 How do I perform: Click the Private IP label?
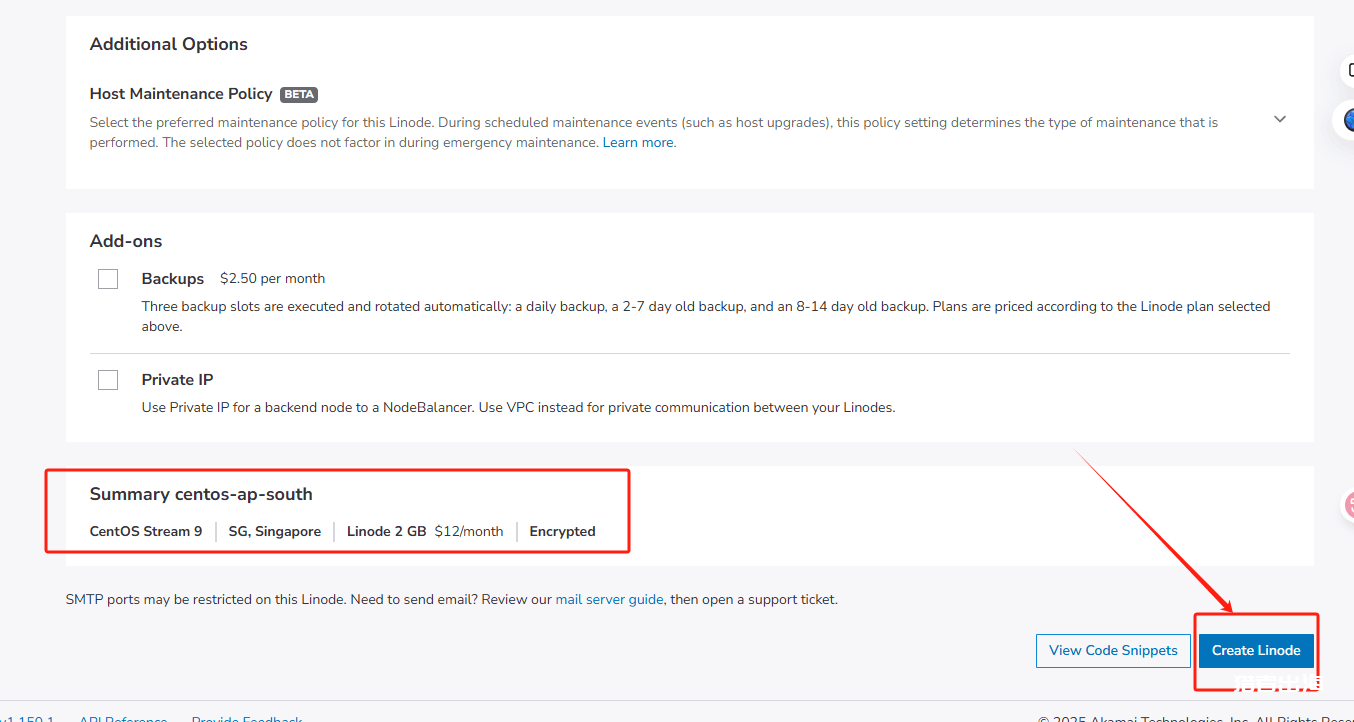(x=177, y=380)
